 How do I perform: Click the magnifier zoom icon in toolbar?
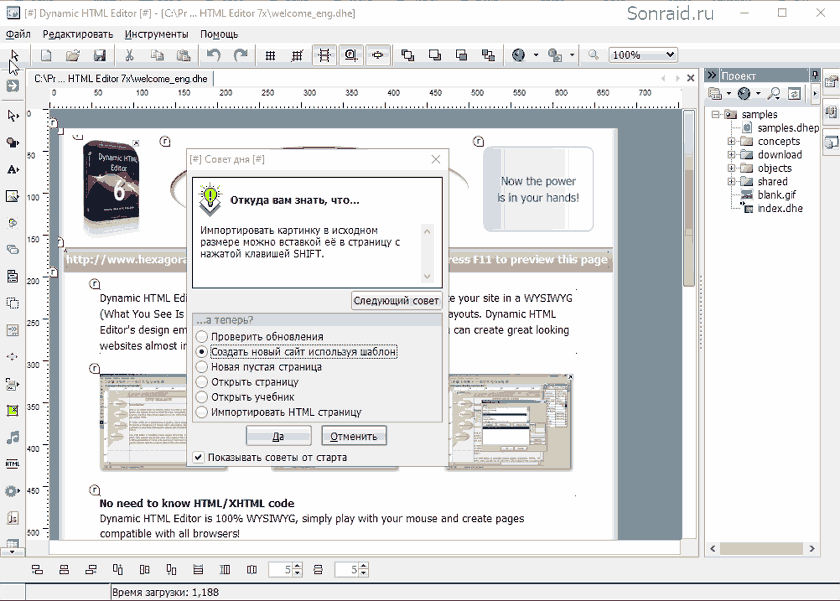click(593, 55)
